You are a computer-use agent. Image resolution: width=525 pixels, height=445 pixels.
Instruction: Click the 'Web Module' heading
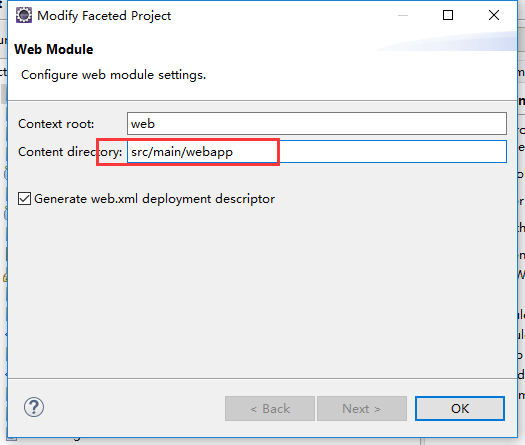tap(54, 49)
